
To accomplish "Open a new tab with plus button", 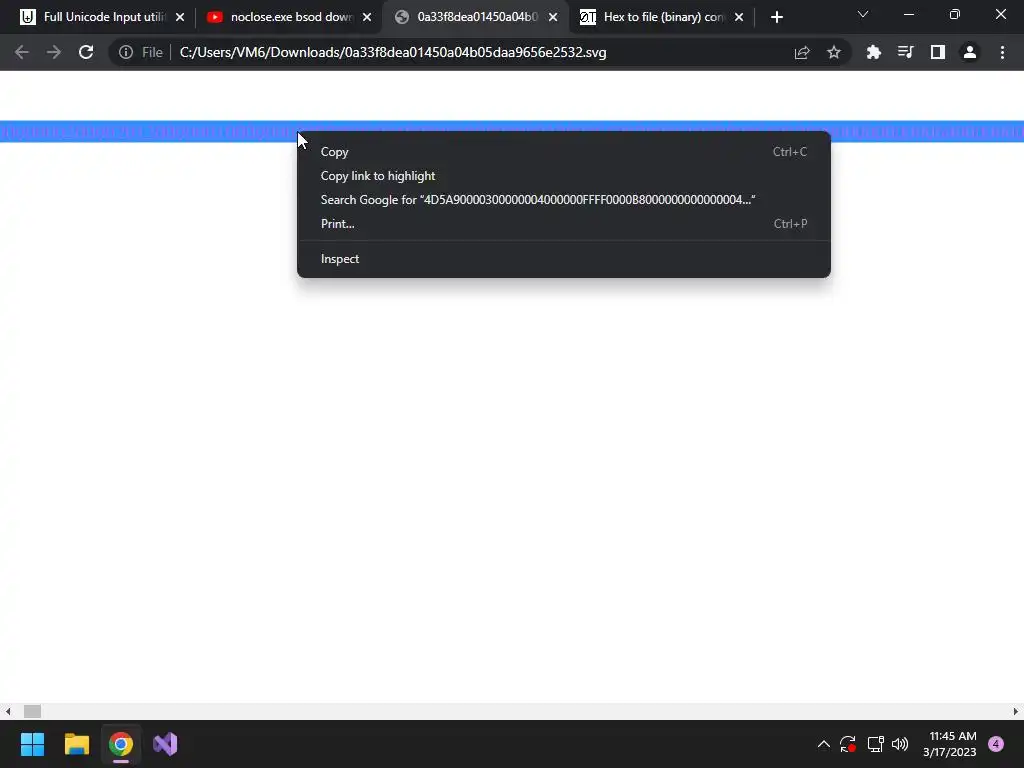I will 776,17.
